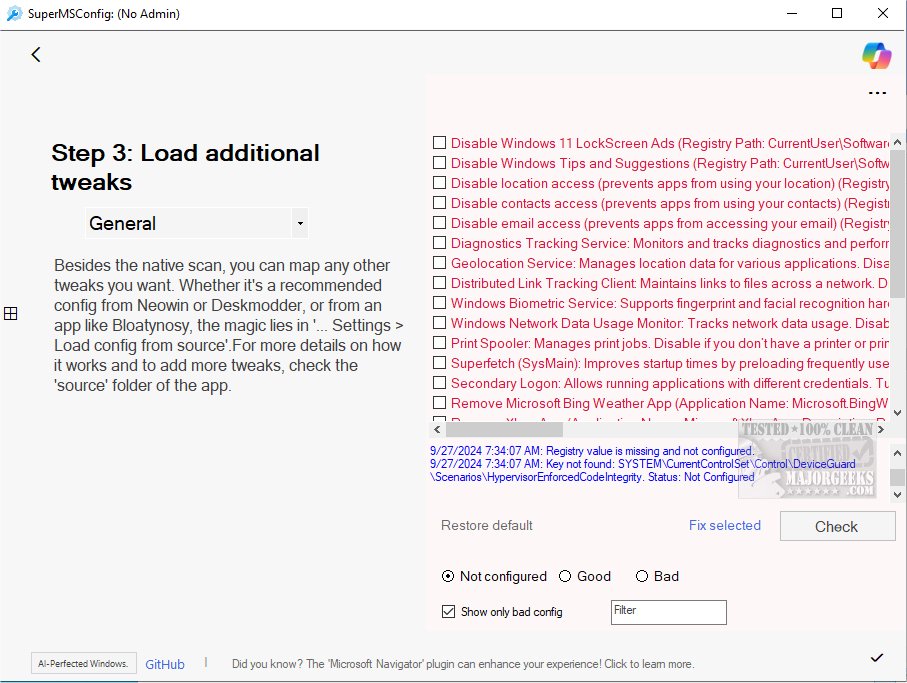Click log line 'Key not found: SYSTEM\CurrentControlSet'
The width and height of the screenshot is (907, 683).
pos(643,470)
